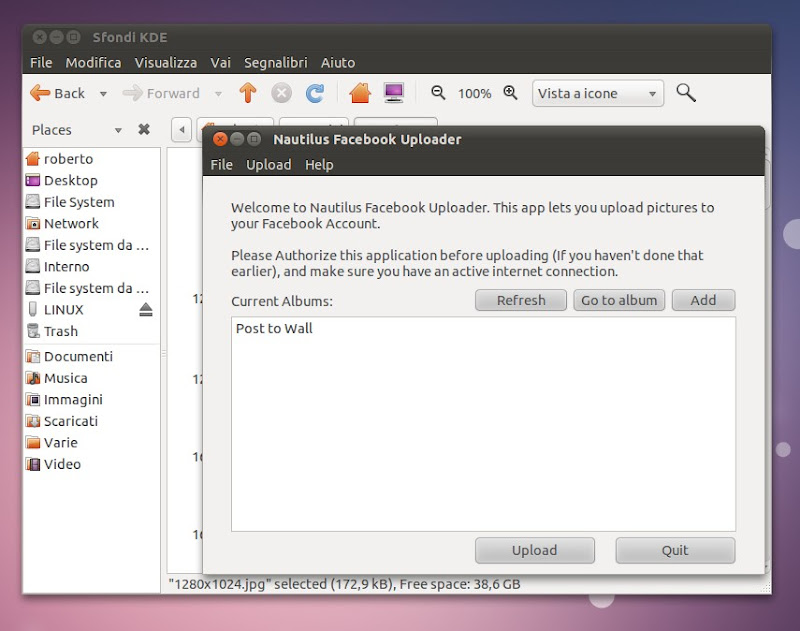
Task: Zoom out with the minus magnifier
Action: [x=438, y=93]
